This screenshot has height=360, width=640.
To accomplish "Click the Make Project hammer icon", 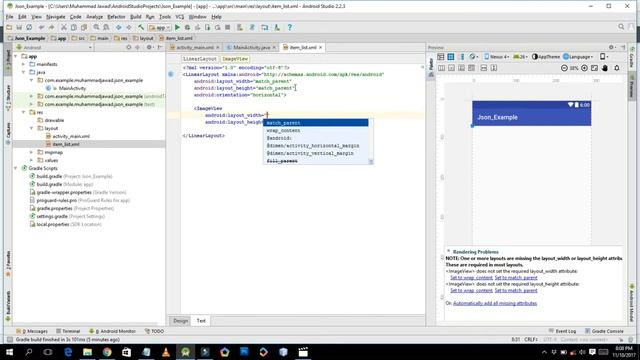I will click(x=141, y=27).
